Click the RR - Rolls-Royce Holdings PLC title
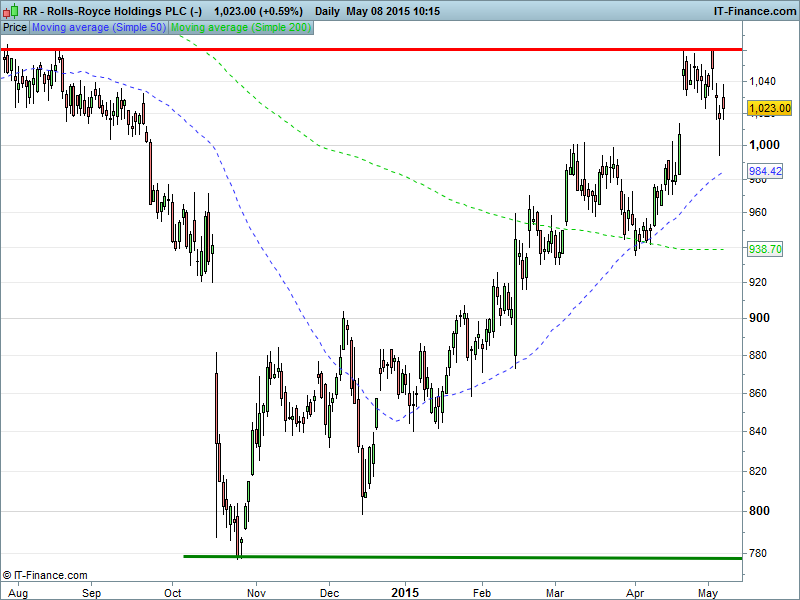This screenshot has width=800, height=600. (112, 11)
